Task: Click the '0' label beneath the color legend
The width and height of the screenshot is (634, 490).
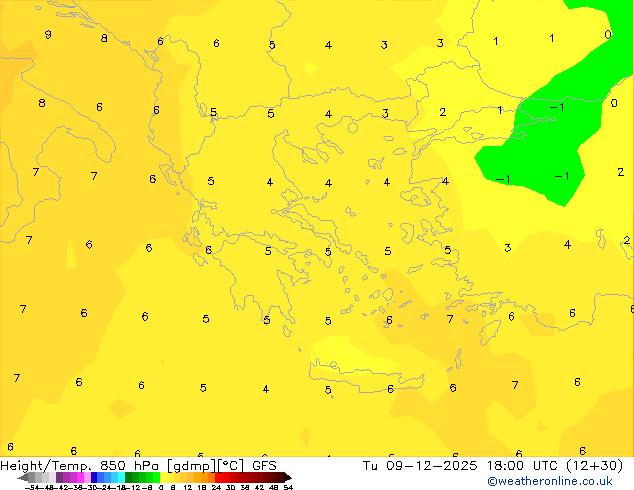Action: [161, 487]
